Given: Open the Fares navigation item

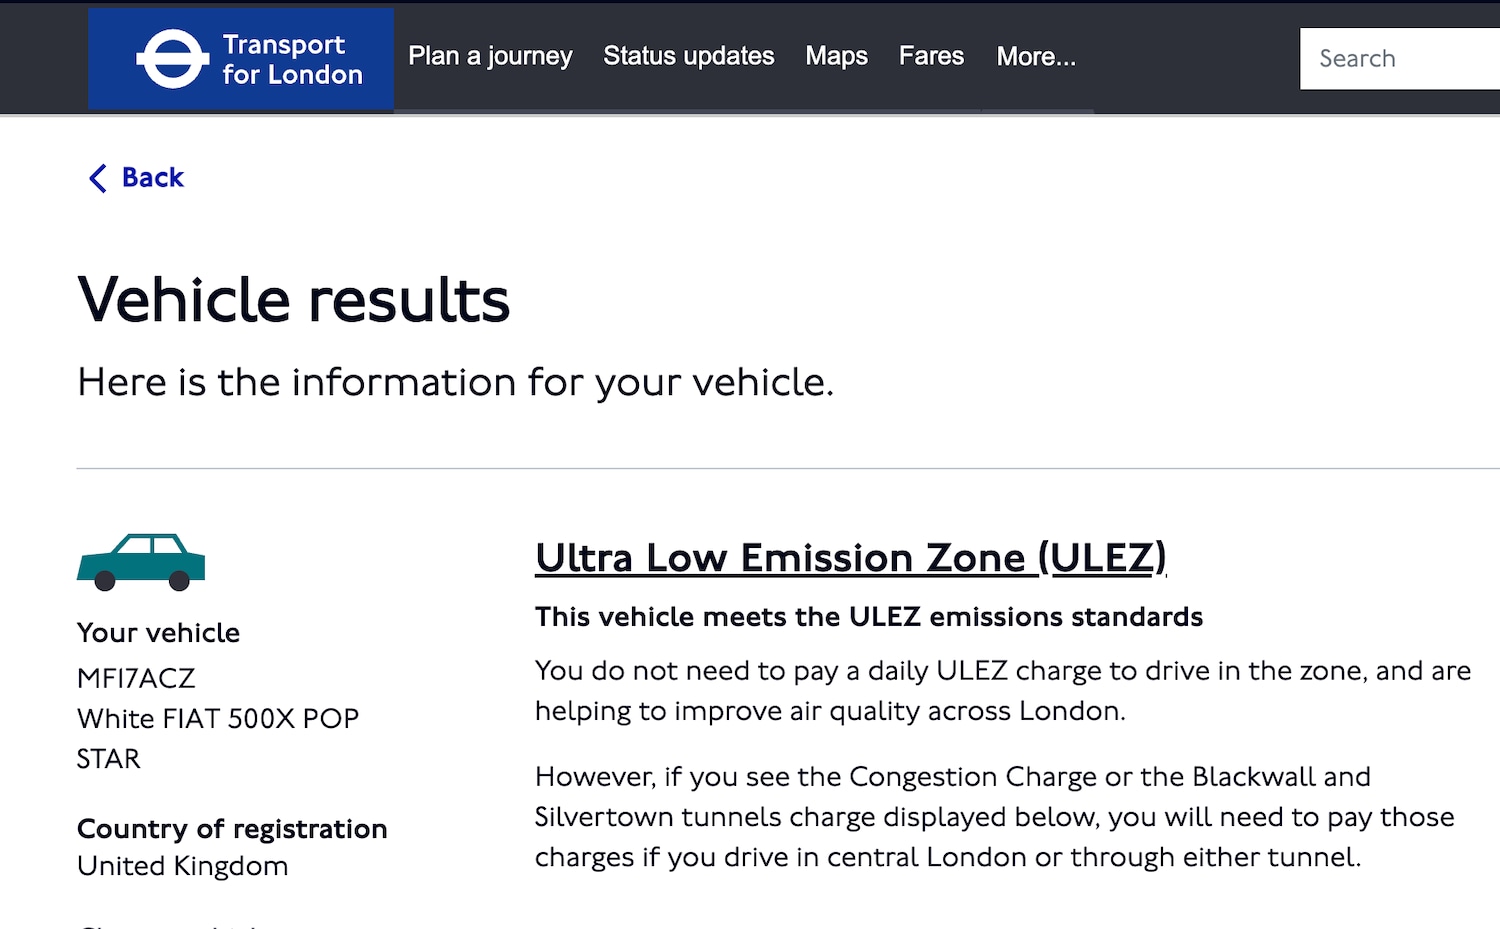Looking at the screenshot, I should [x=931, y=56].
